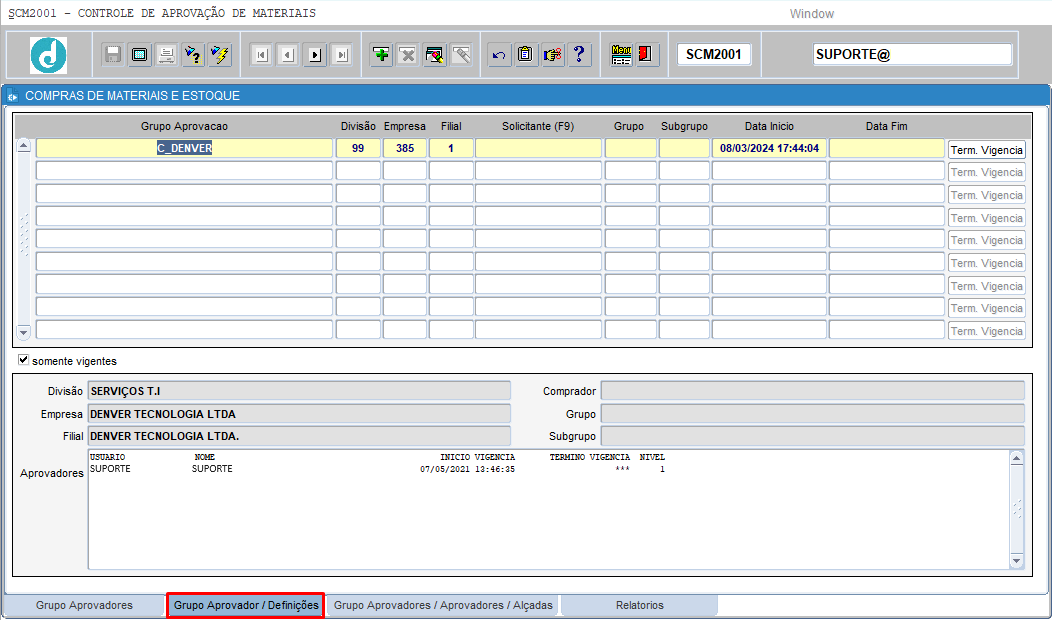
Task: Click the 'TERMINO VIGENCIA' header in Aprovadores
Action: pos(590,457)
